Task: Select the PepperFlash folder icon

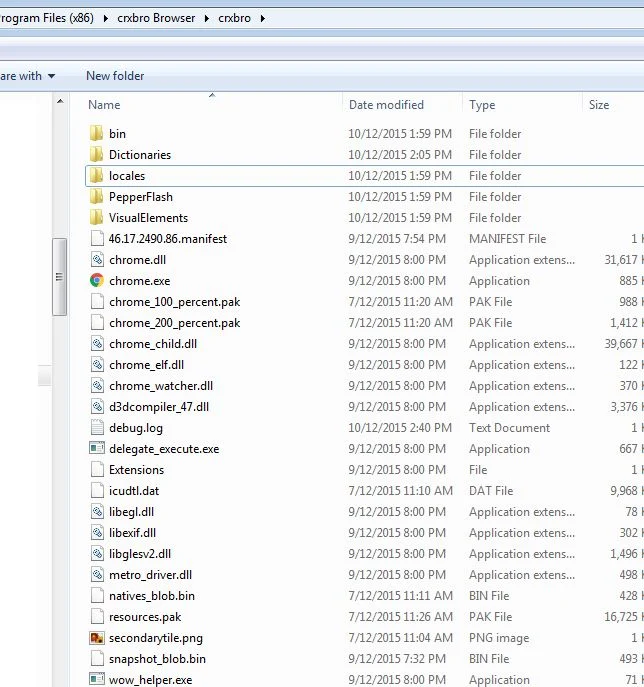Action: 96,196
